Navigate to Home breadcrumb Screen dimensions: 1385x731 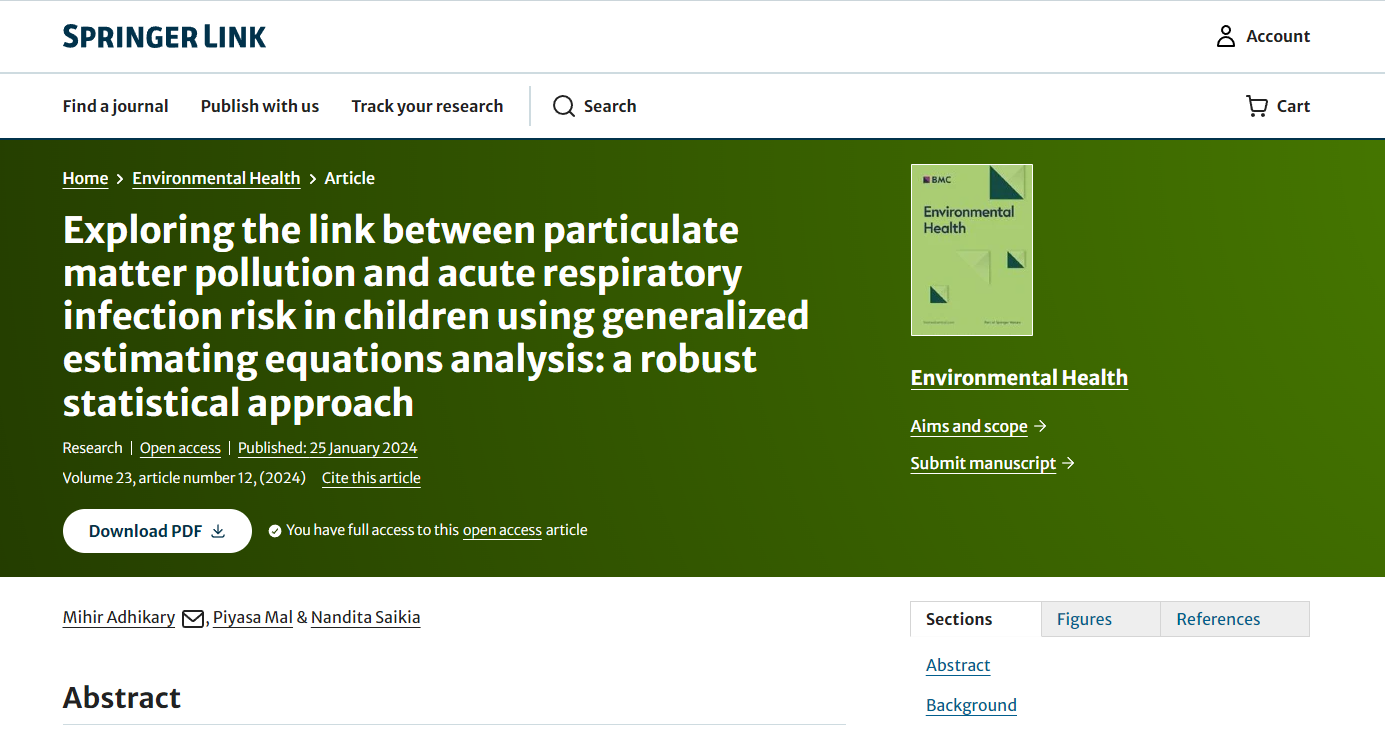pyautogui.click(x=85, y=178)
